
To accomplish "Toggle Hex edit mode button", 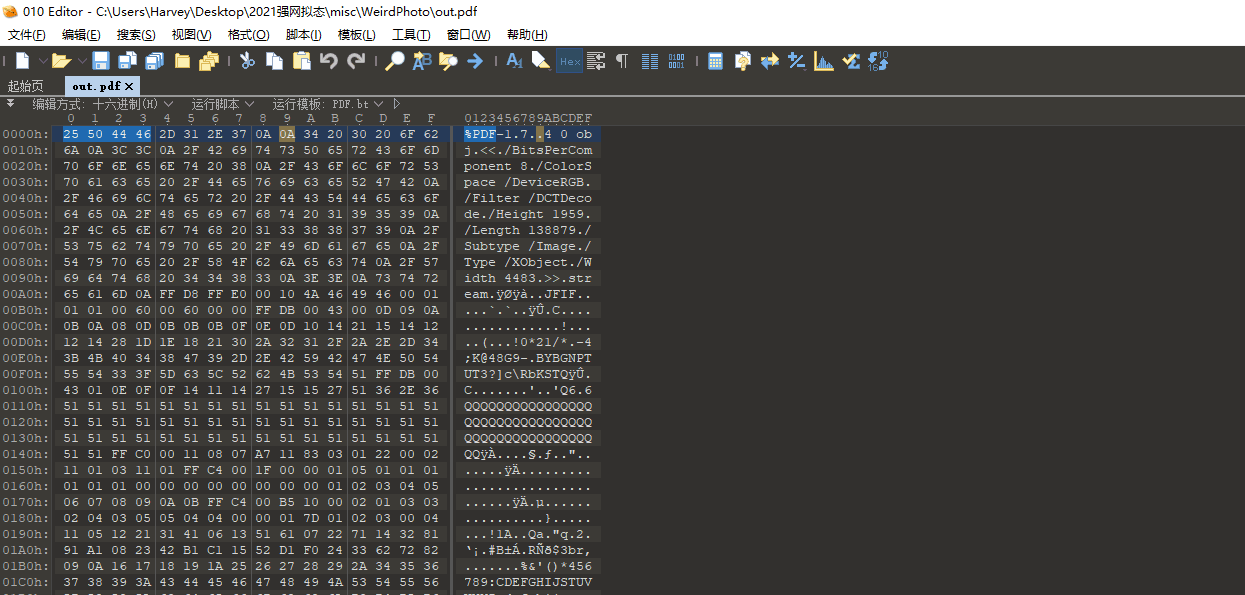I will pos(569,61).
